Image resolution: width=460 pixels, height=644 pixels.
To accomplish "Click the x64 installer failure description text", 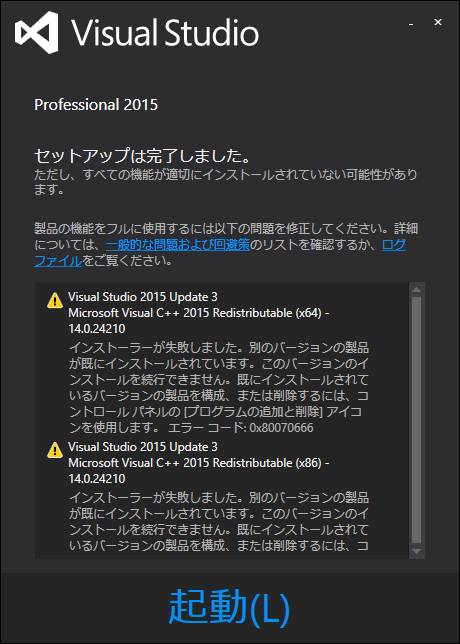I will (x=219, y=388).
